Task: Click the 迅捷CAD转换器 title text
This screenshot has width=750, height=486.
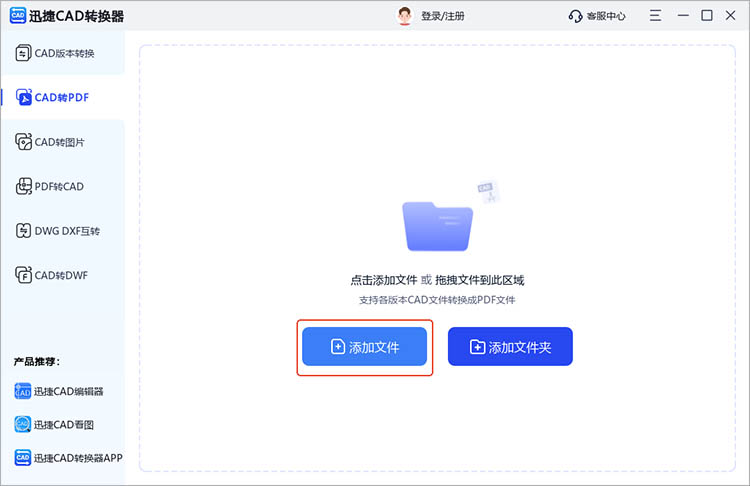Action: pyautogui.click(x=77, y=16)
